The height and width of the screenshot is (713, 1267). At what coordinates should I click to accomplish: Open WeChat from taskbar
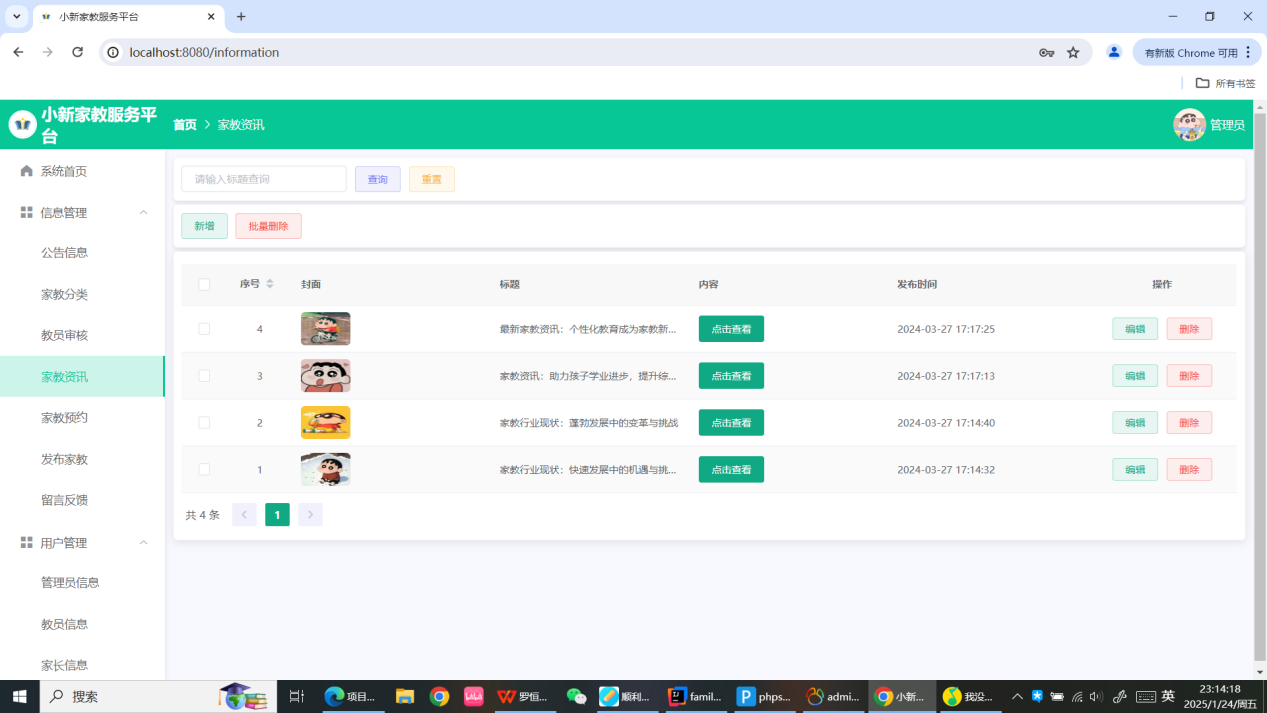pos(576,696)
